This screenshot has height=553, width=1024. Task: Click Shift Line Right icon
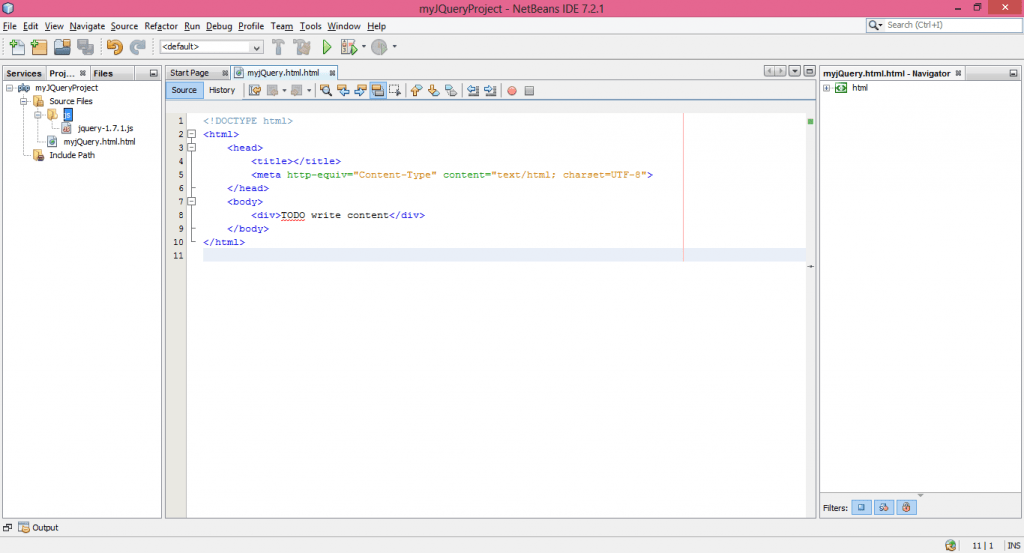coord(490,91)
